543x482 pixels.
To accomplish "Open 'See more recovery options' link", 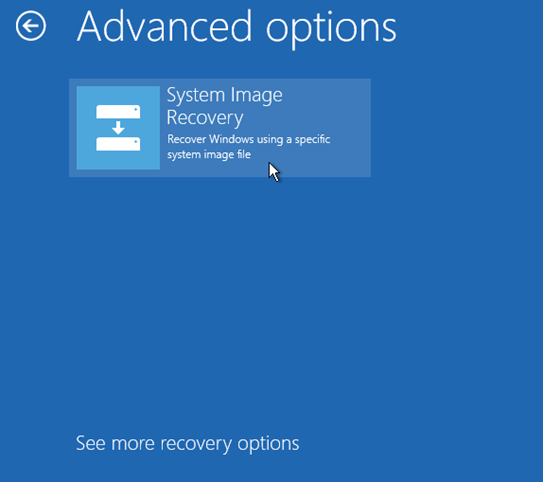I will [187, 444].
